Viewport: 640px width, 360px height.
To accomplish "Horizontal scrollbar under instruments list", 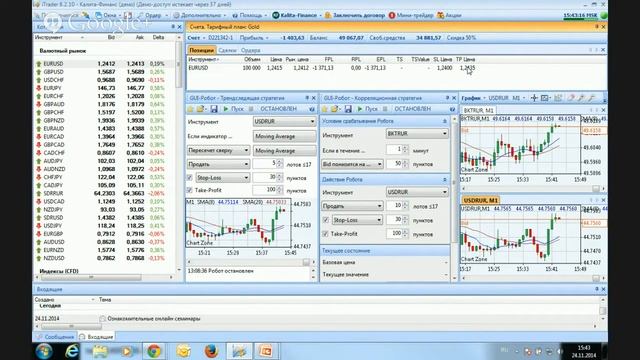I will click(x=104, y=277).
